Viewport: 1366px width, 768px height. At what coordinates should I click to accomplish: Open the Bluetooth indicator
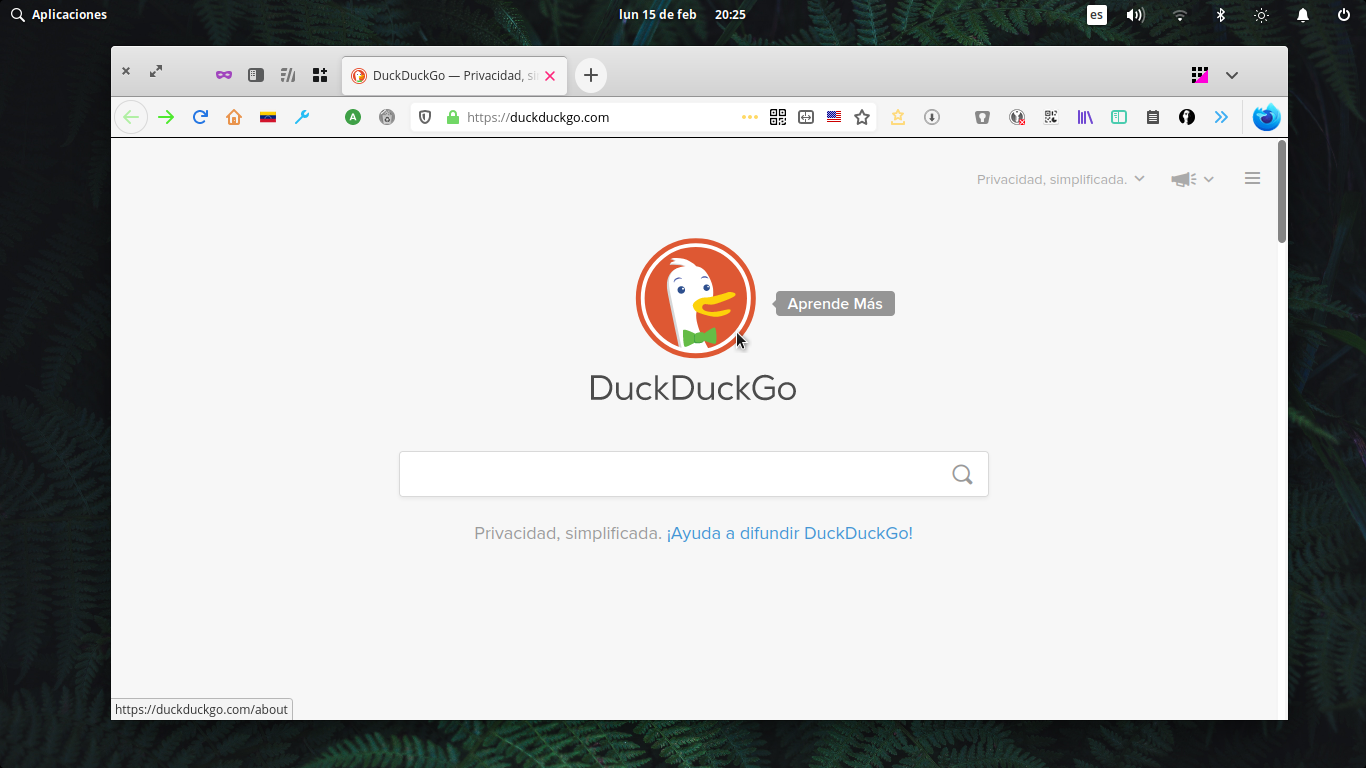1220,15
